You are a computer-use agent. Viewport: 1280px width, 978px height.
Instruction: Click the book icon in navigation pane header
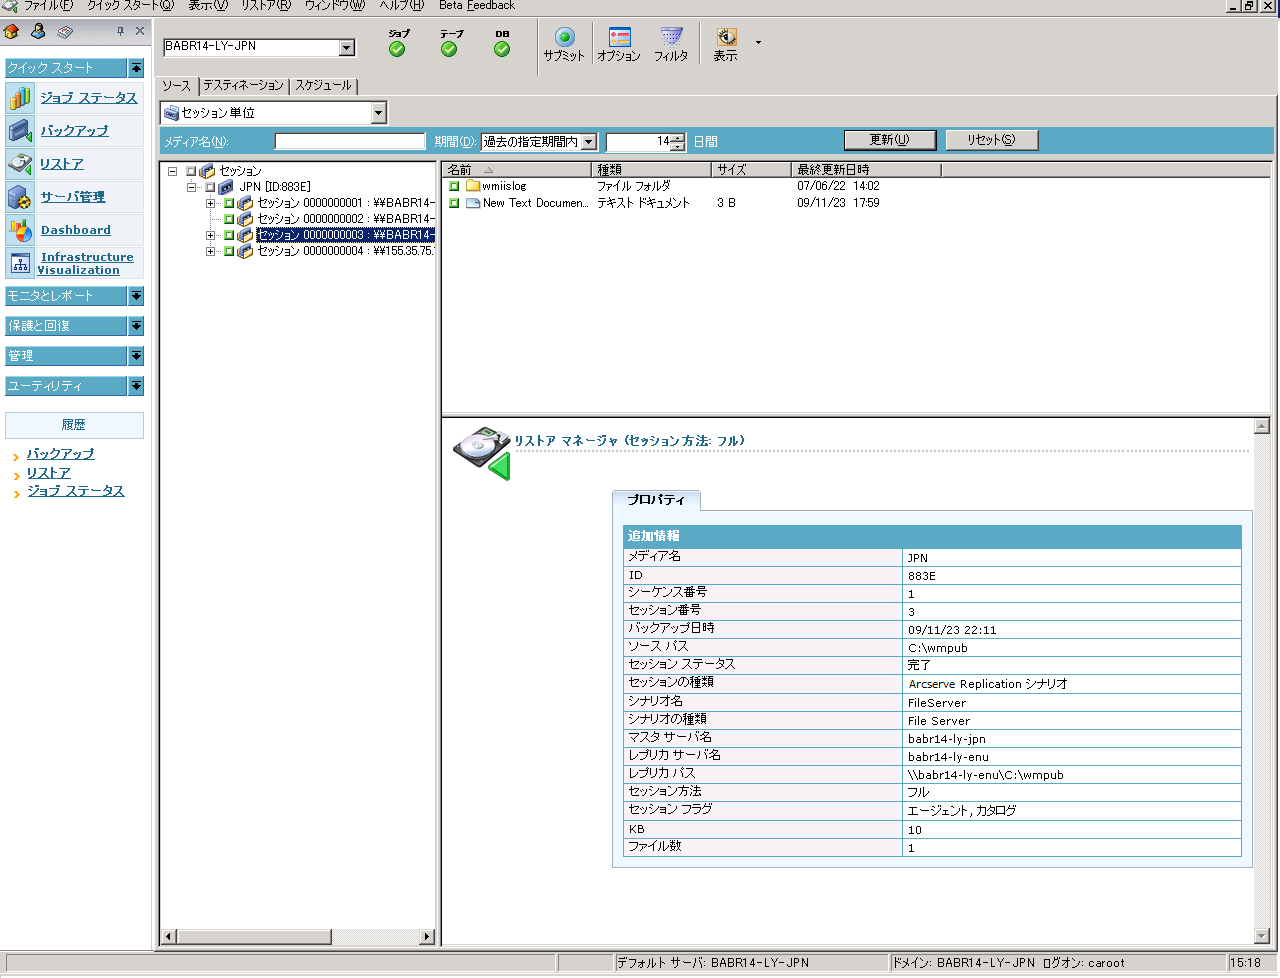click(65, 32)
